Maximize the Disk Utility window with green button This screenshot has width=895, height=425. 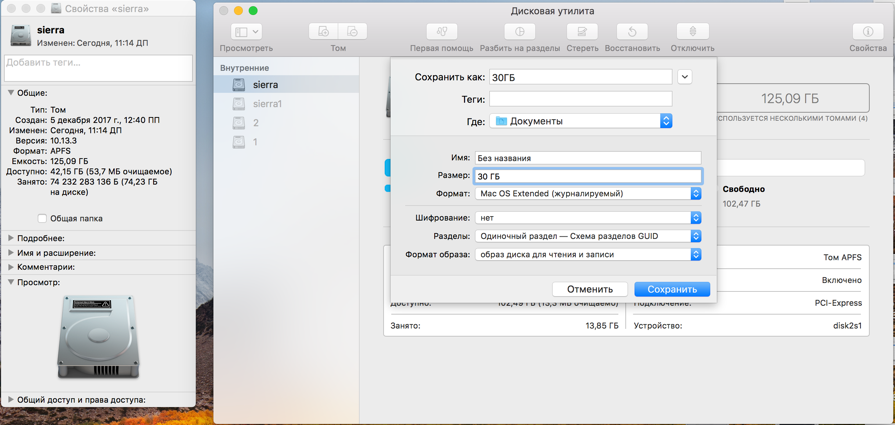253,11
